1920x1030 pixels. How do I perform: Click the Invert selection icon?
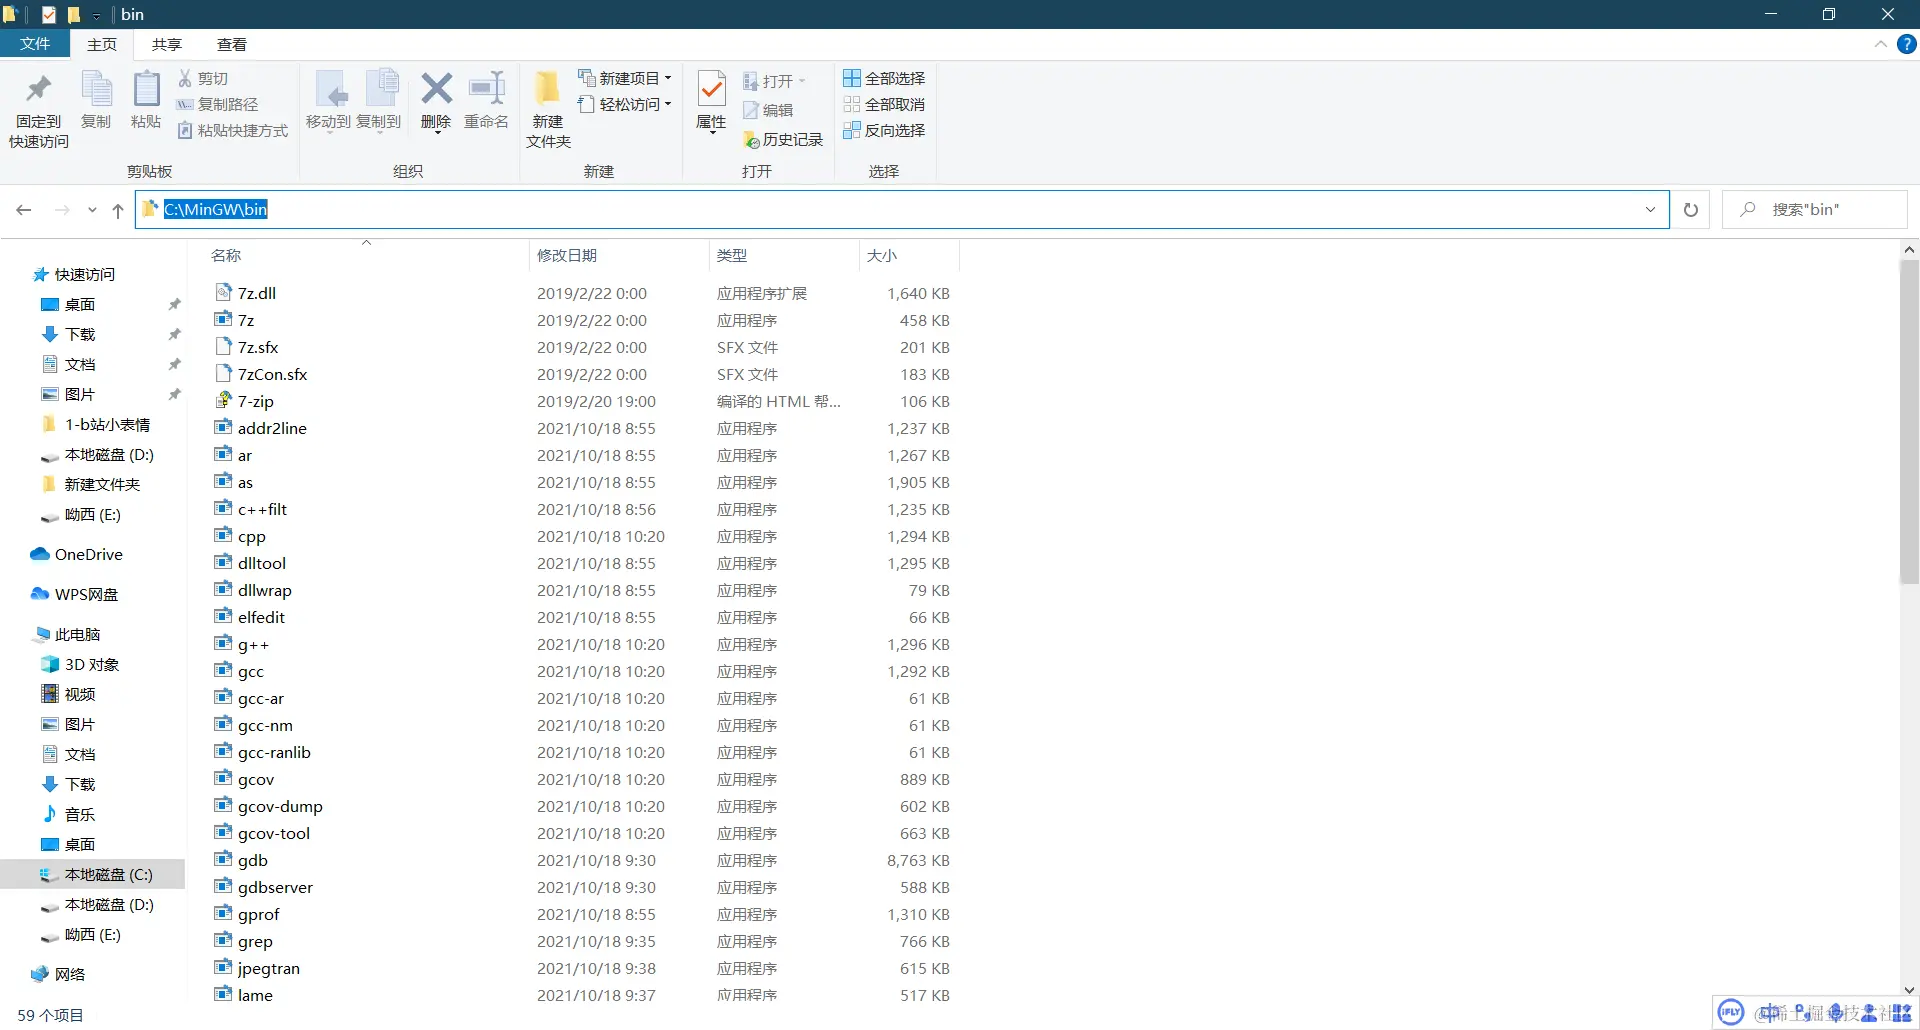pos(852,130)
